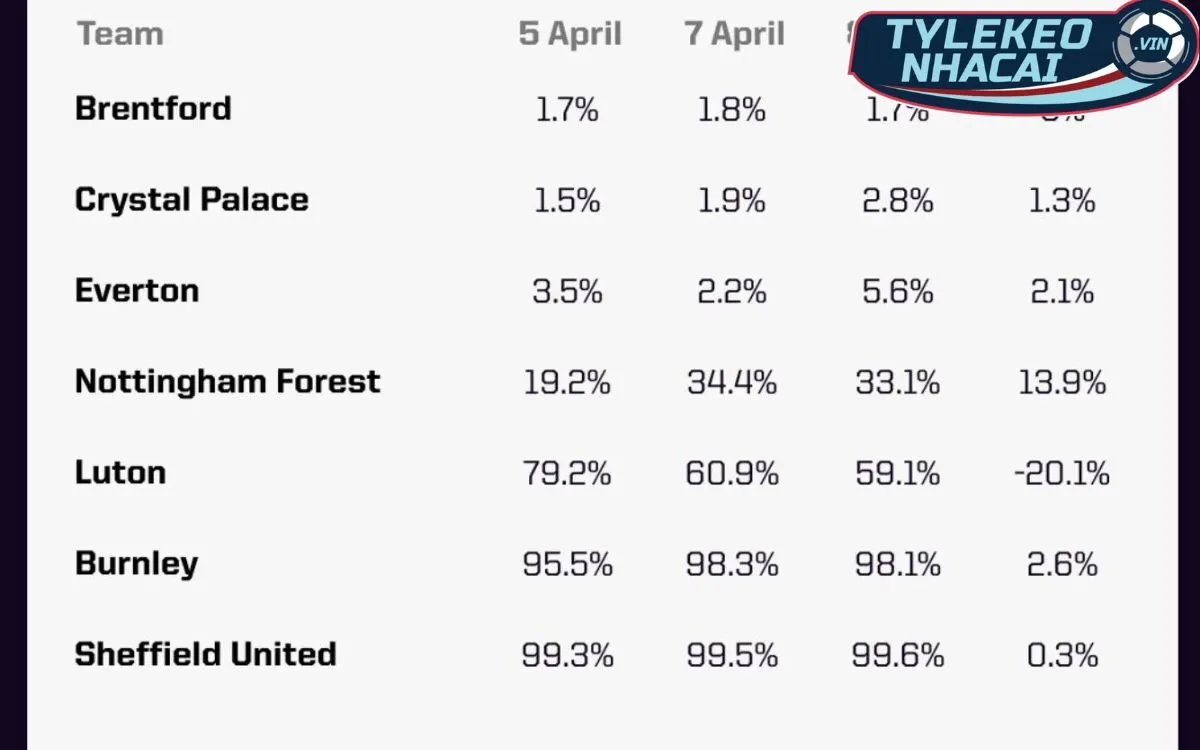
Task: Select the Luton team name
Action: click(120, 473)
